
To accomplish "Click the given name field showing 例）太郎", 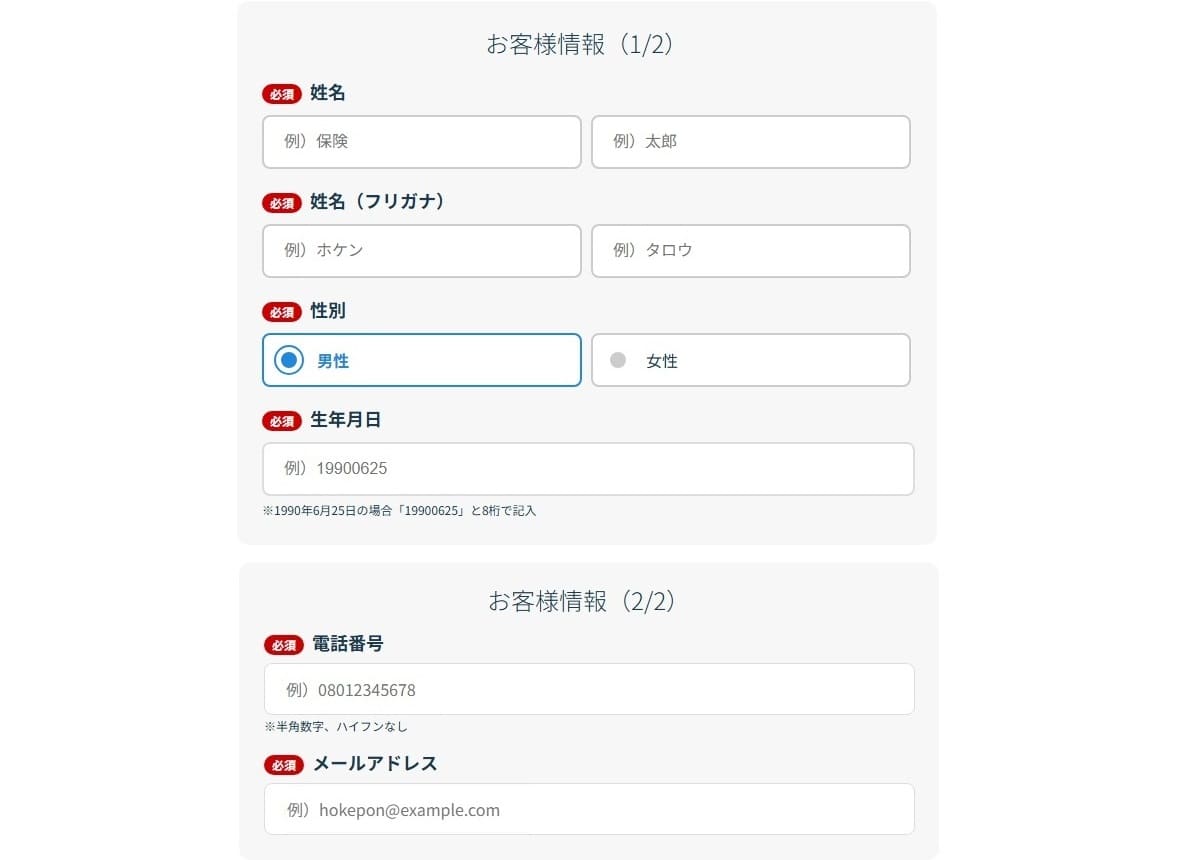I will click(x=751, y=142).
